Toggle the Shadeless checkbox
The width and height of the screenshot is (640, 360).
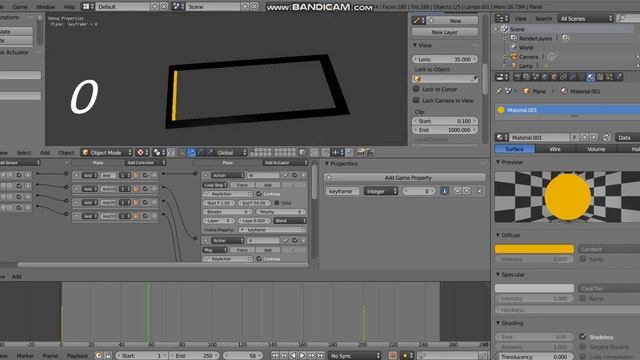click(583, 337)
